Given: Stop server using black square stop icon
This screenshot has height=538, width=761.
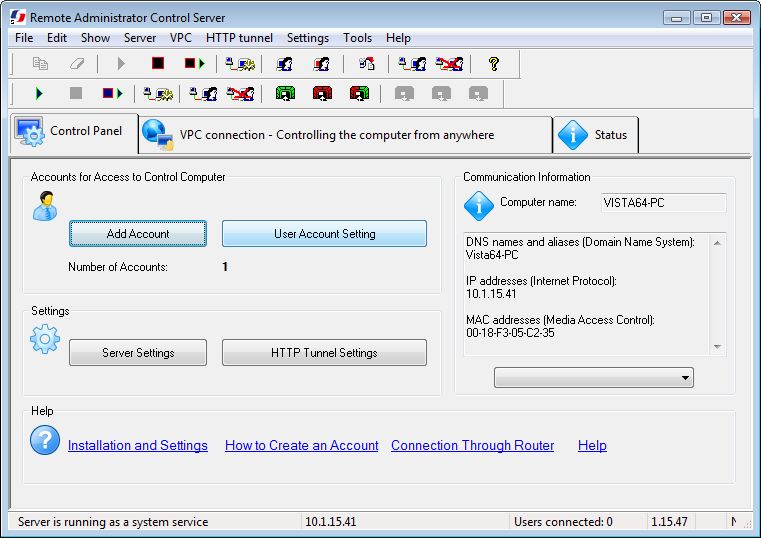Looking at the screenshot, I should [158, 63].
